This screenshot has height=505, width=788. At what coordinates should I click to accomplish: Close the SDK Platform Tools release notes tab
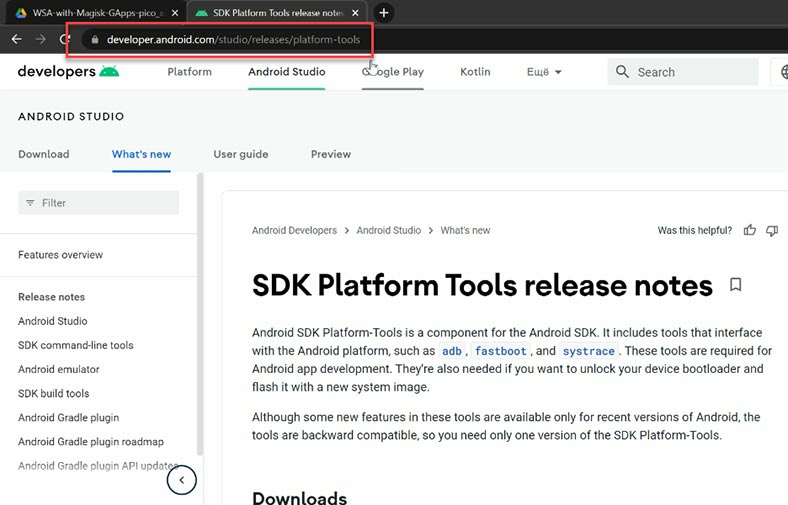pos(355,13)
